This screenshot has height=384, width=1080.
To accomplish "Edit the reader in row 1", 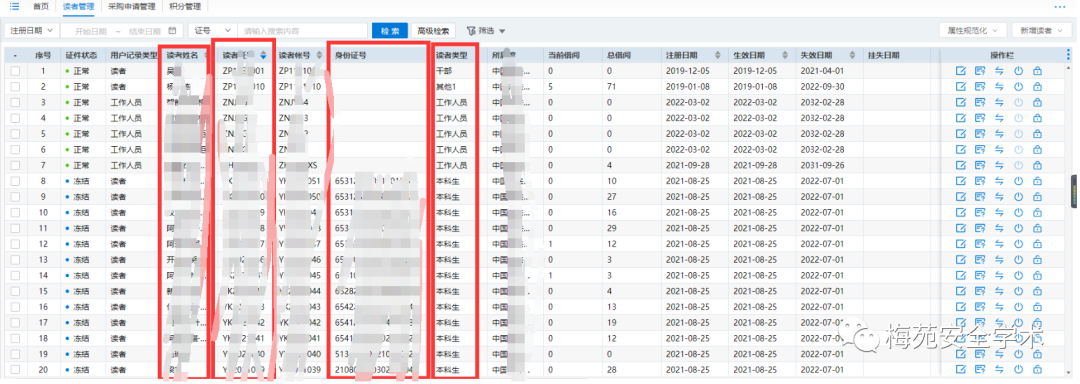I will coord(961,71).
